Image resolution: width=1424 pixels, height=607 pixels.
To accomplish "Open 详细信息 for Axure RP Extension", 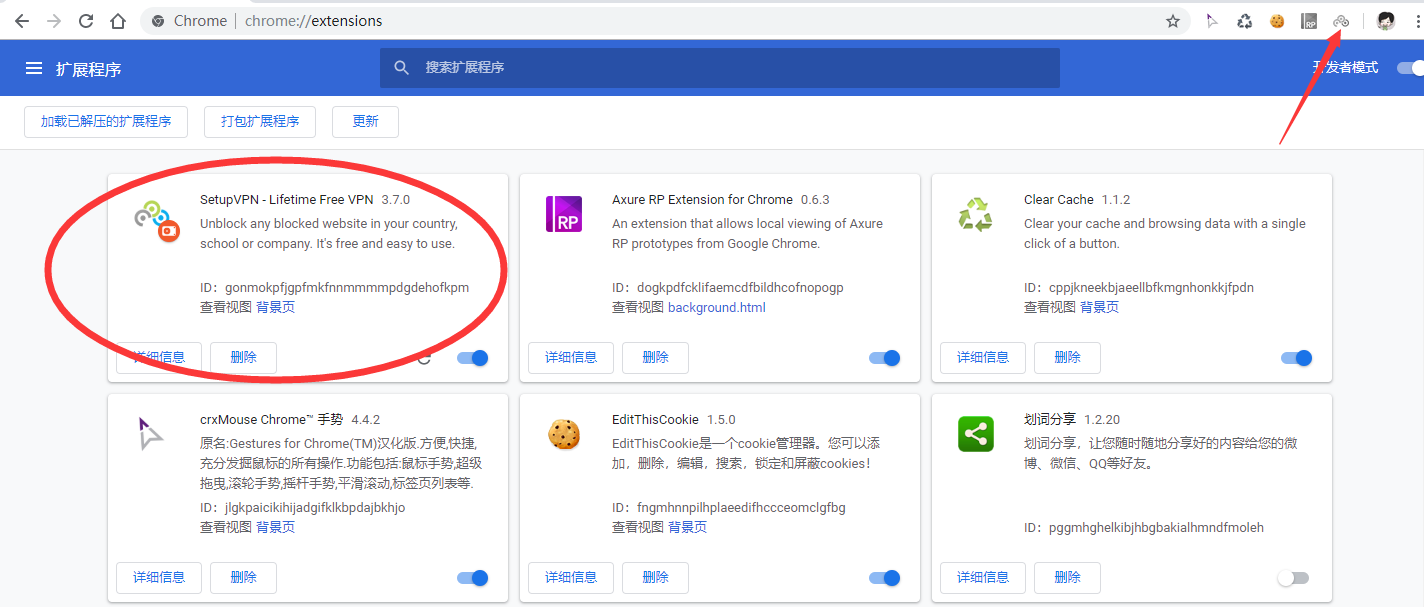I will [571, 358].
